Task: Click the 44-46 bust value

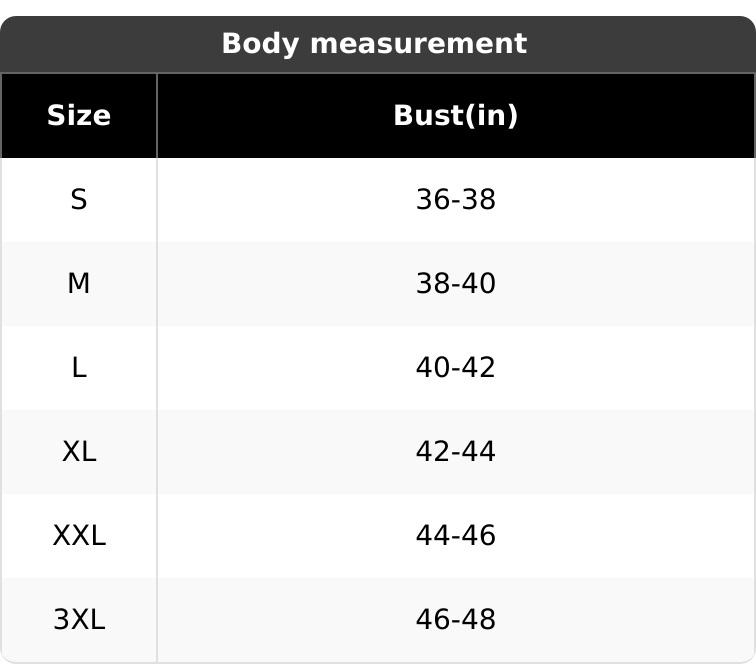Action: click(x=455, y=536)
